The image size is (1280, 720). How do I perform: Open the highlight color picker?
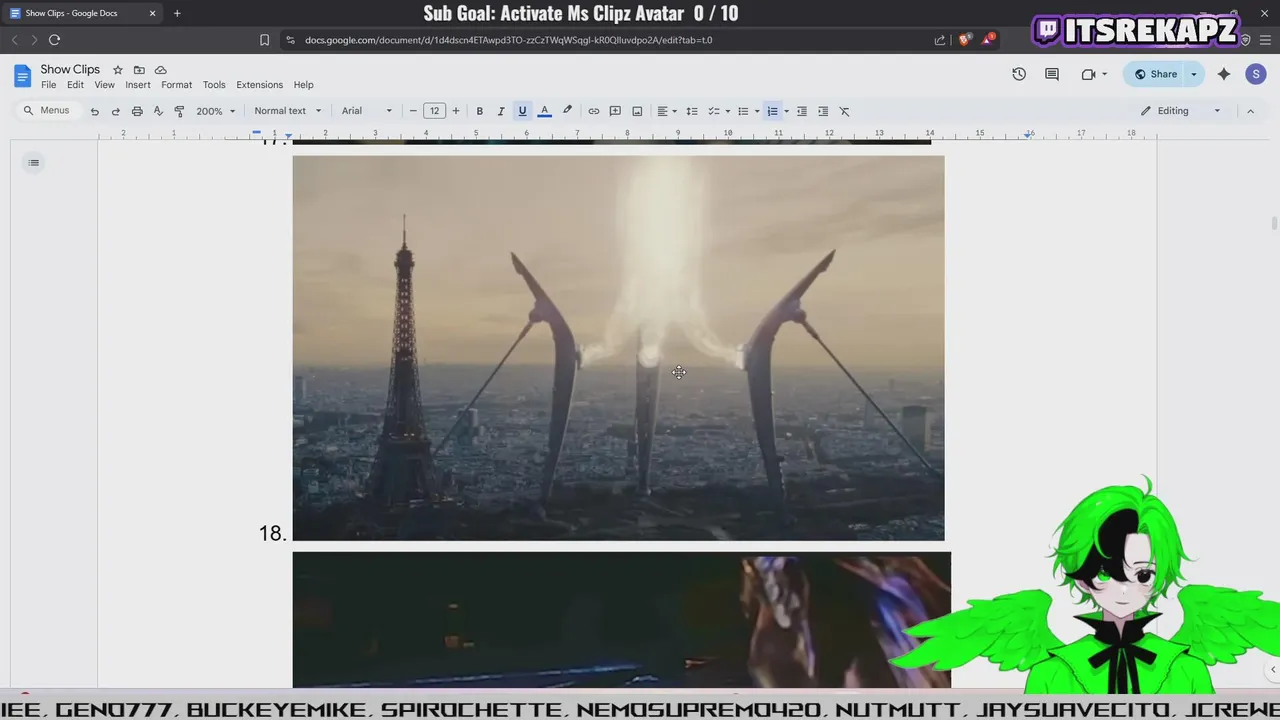[x=567, y=111]
